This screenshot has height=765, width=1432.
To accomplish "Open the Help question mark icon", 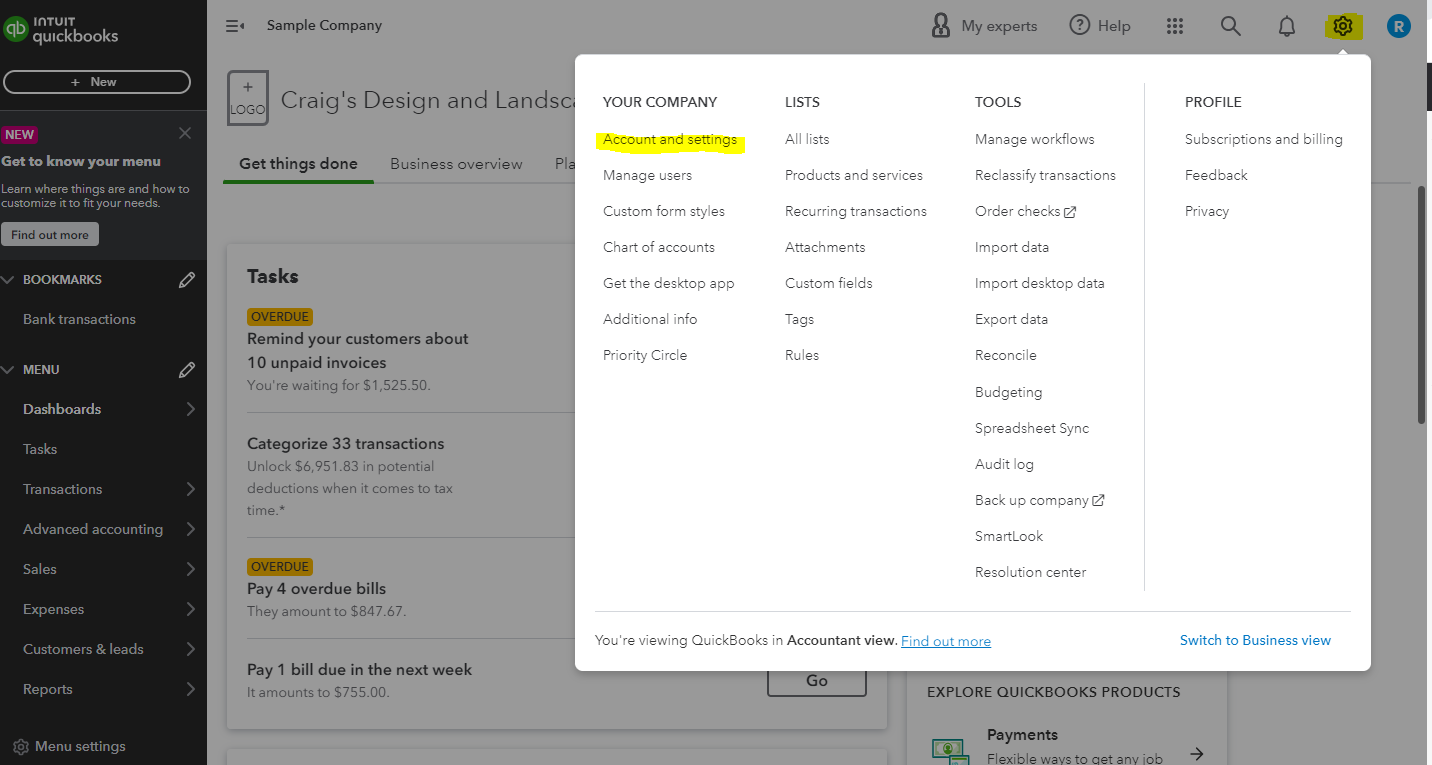I will click(1079, 26).
